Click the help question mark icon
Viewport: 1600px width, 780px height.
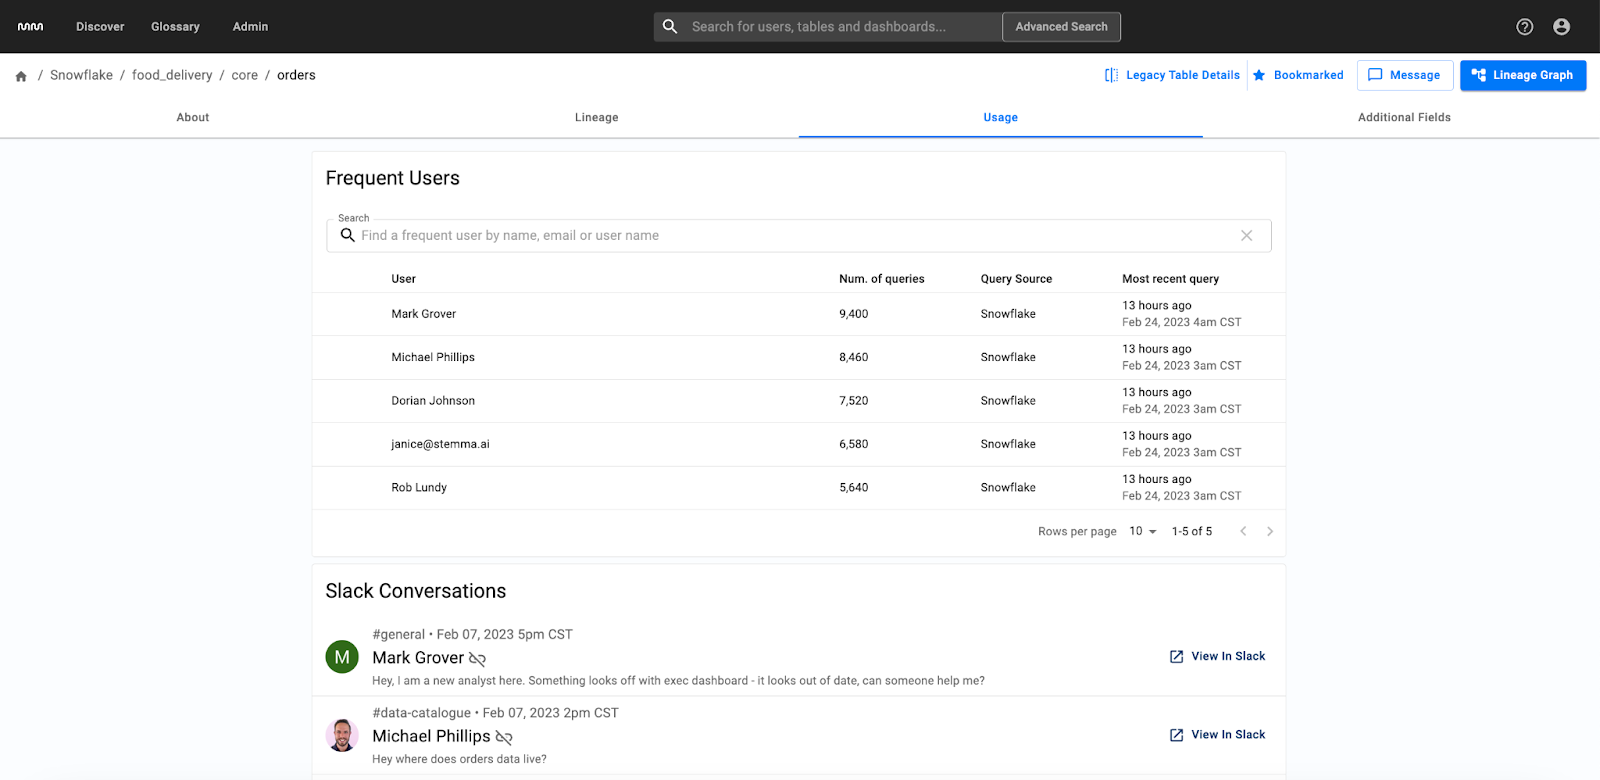[1524, 27]
